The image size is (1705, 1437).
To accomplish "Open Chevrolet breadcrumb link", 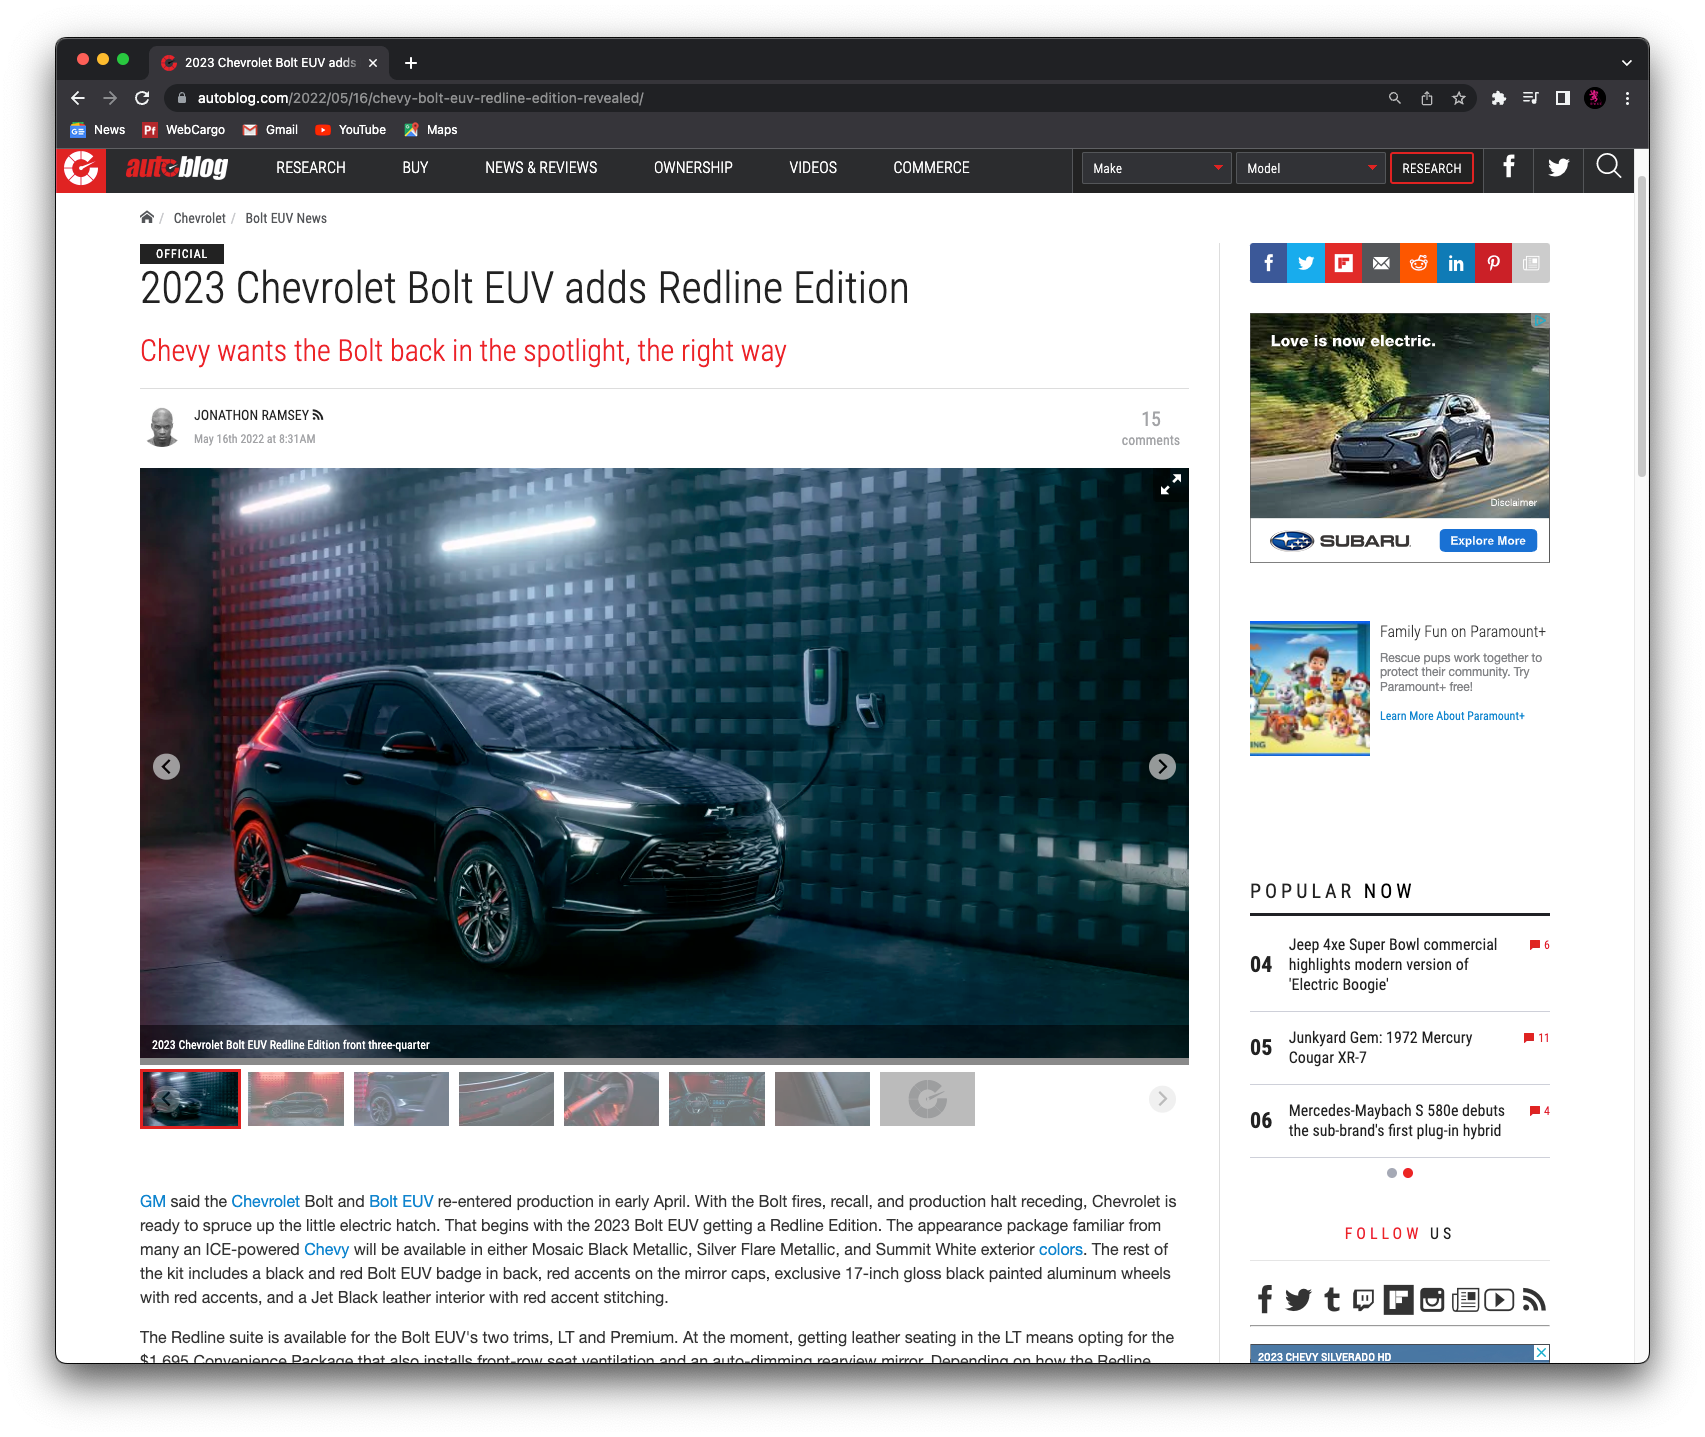I will [x=199, y=218].
